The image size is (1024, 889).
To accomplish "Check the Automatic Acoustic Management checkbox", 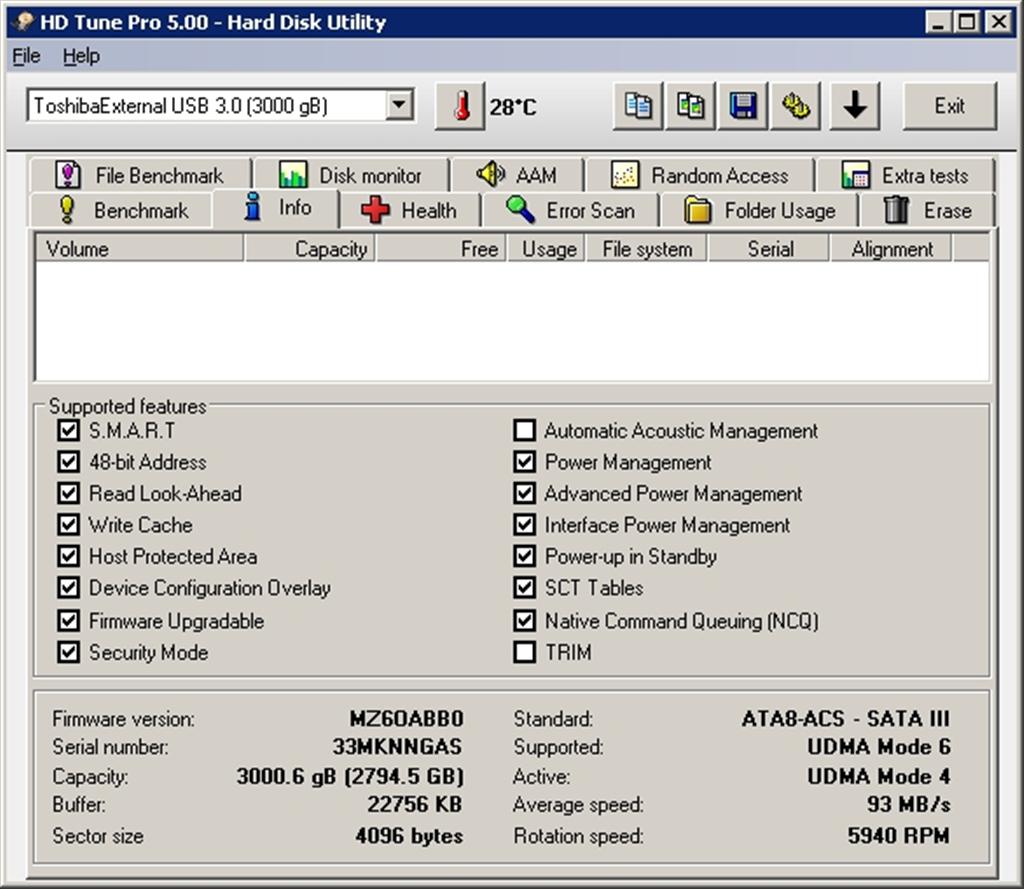I will 524,430.
